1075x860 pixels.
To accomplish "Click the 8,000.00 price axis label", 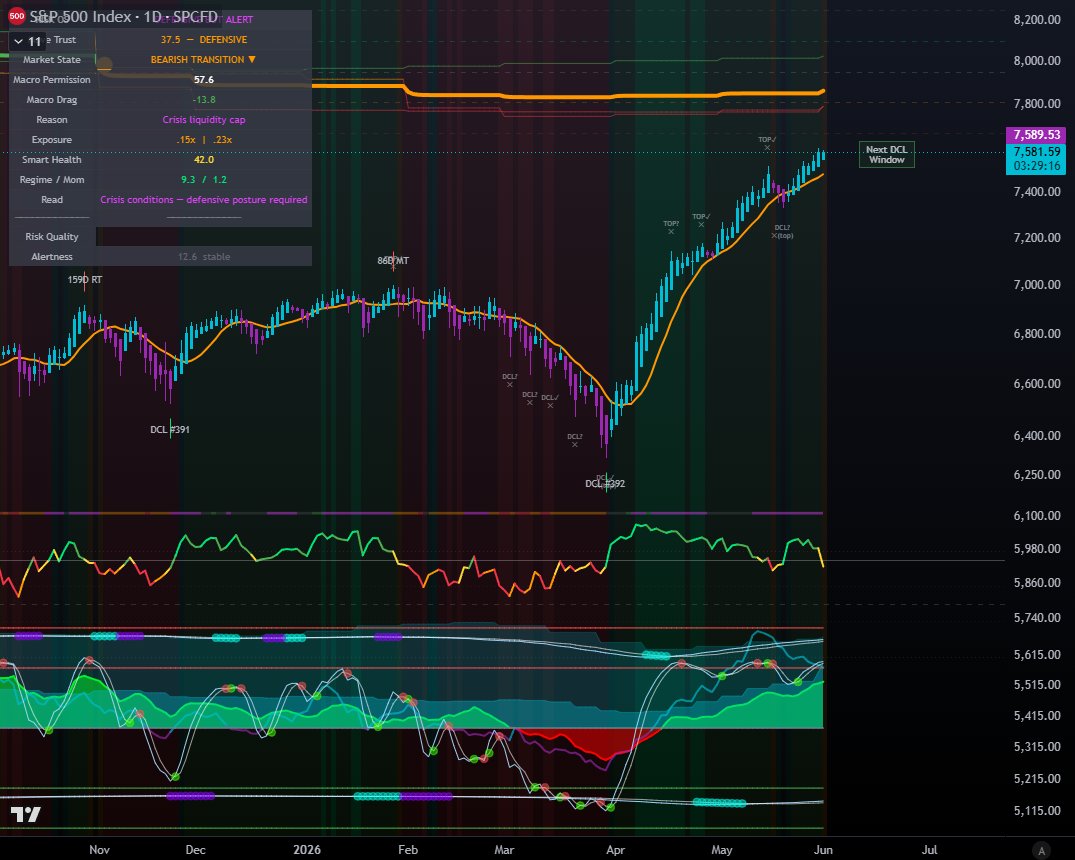I will pos(1037,60).
